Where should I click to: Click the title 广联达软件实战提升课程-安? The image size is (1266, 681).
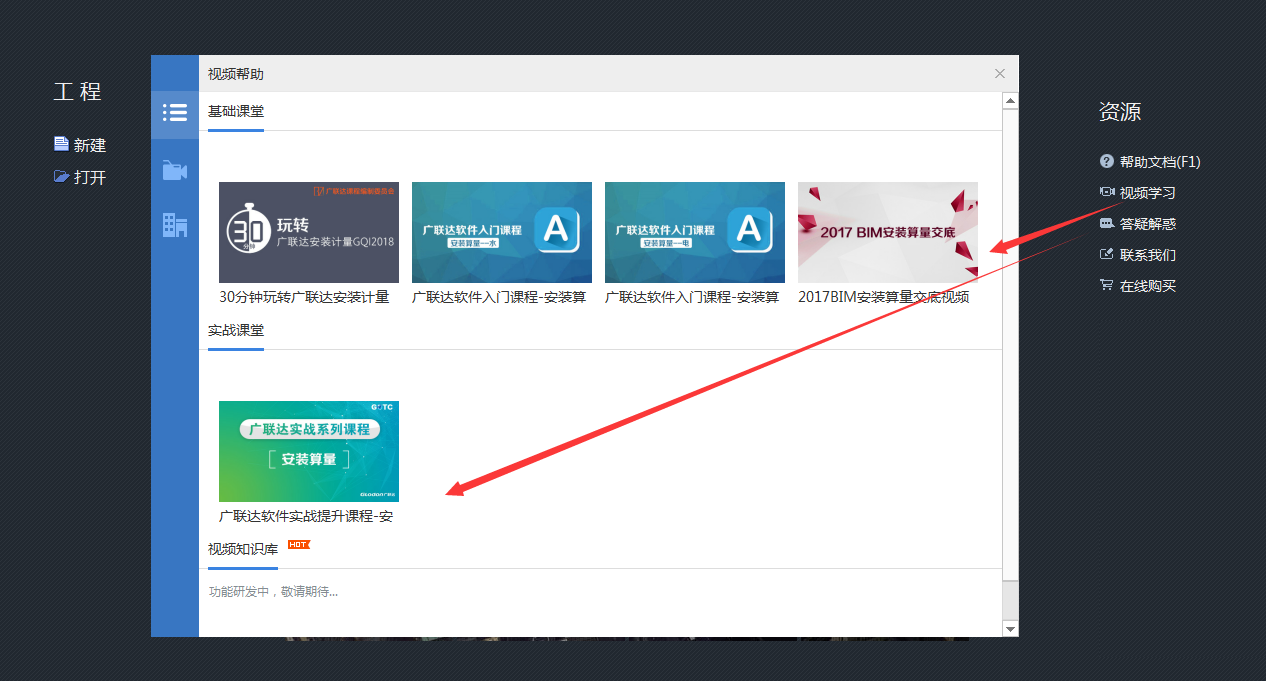coord(306,516)
